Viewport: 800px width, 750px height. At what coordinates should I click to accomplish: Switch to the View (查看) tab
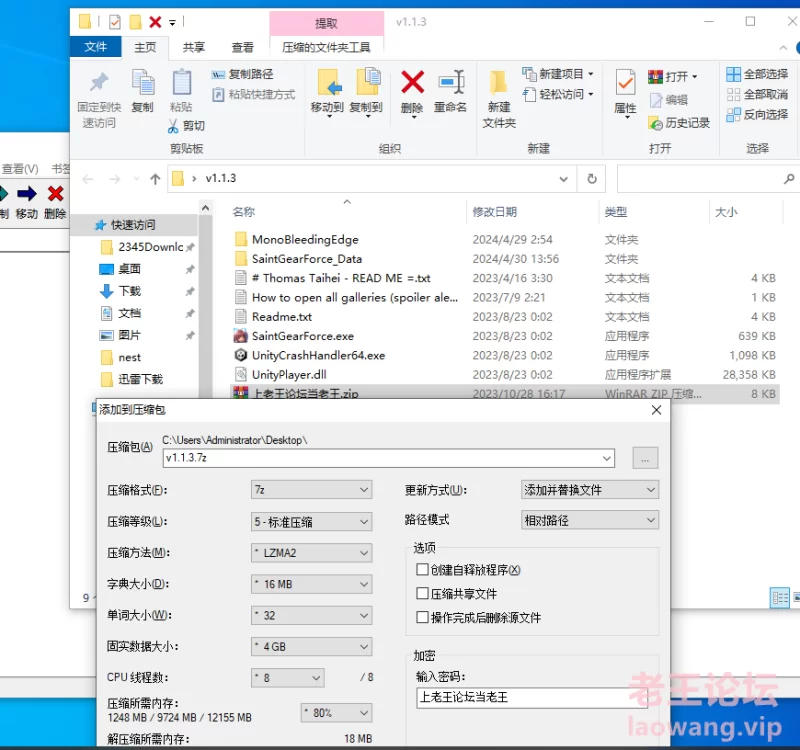(242, 47)
